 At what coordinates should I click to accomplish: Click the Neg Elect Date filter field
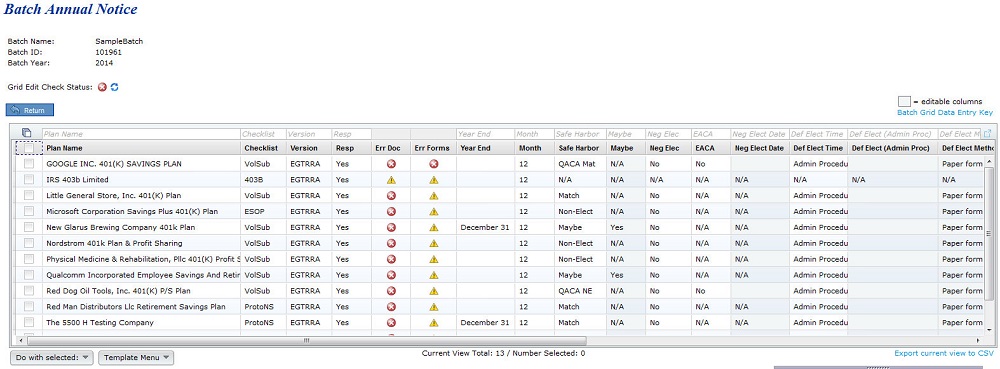pos(760,134)
